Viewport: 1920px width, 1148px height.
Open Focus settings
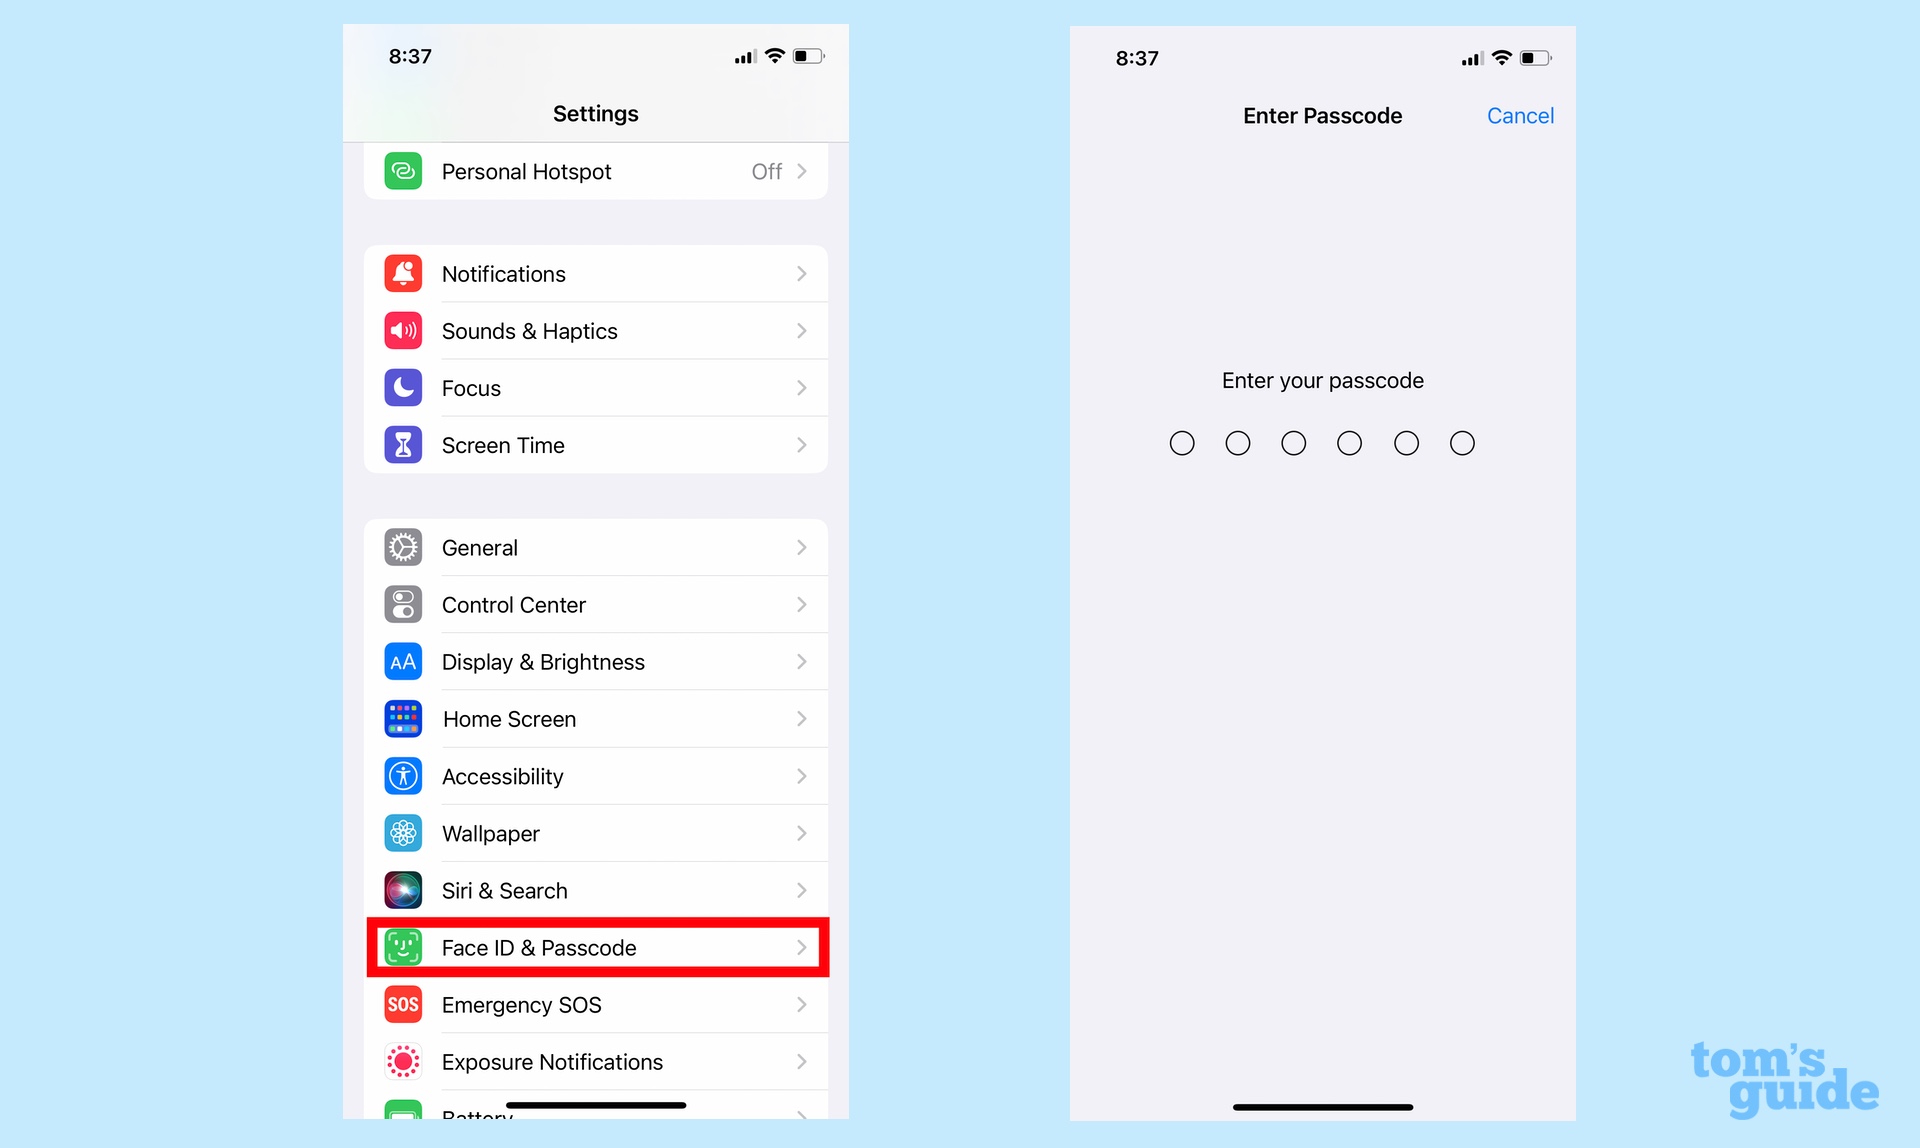tap(596, 388)
